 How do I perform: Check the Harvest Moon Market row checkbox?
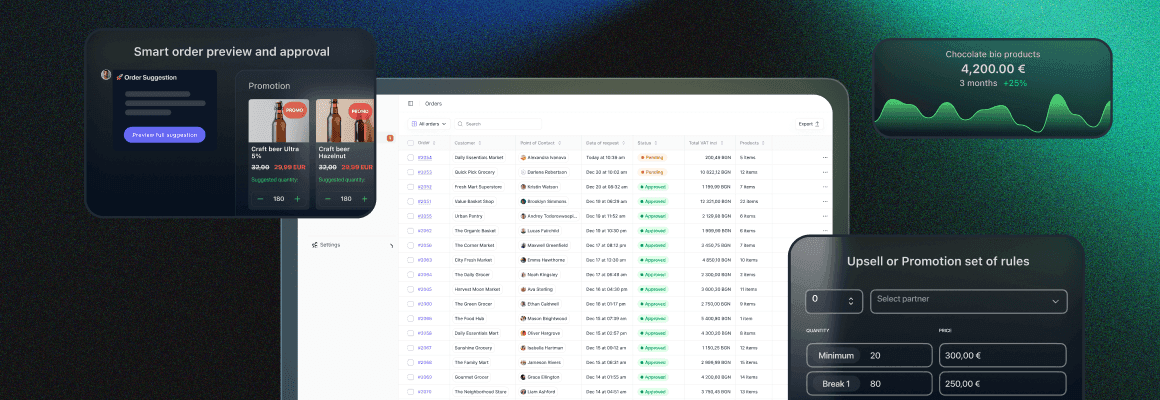[411, 289]
